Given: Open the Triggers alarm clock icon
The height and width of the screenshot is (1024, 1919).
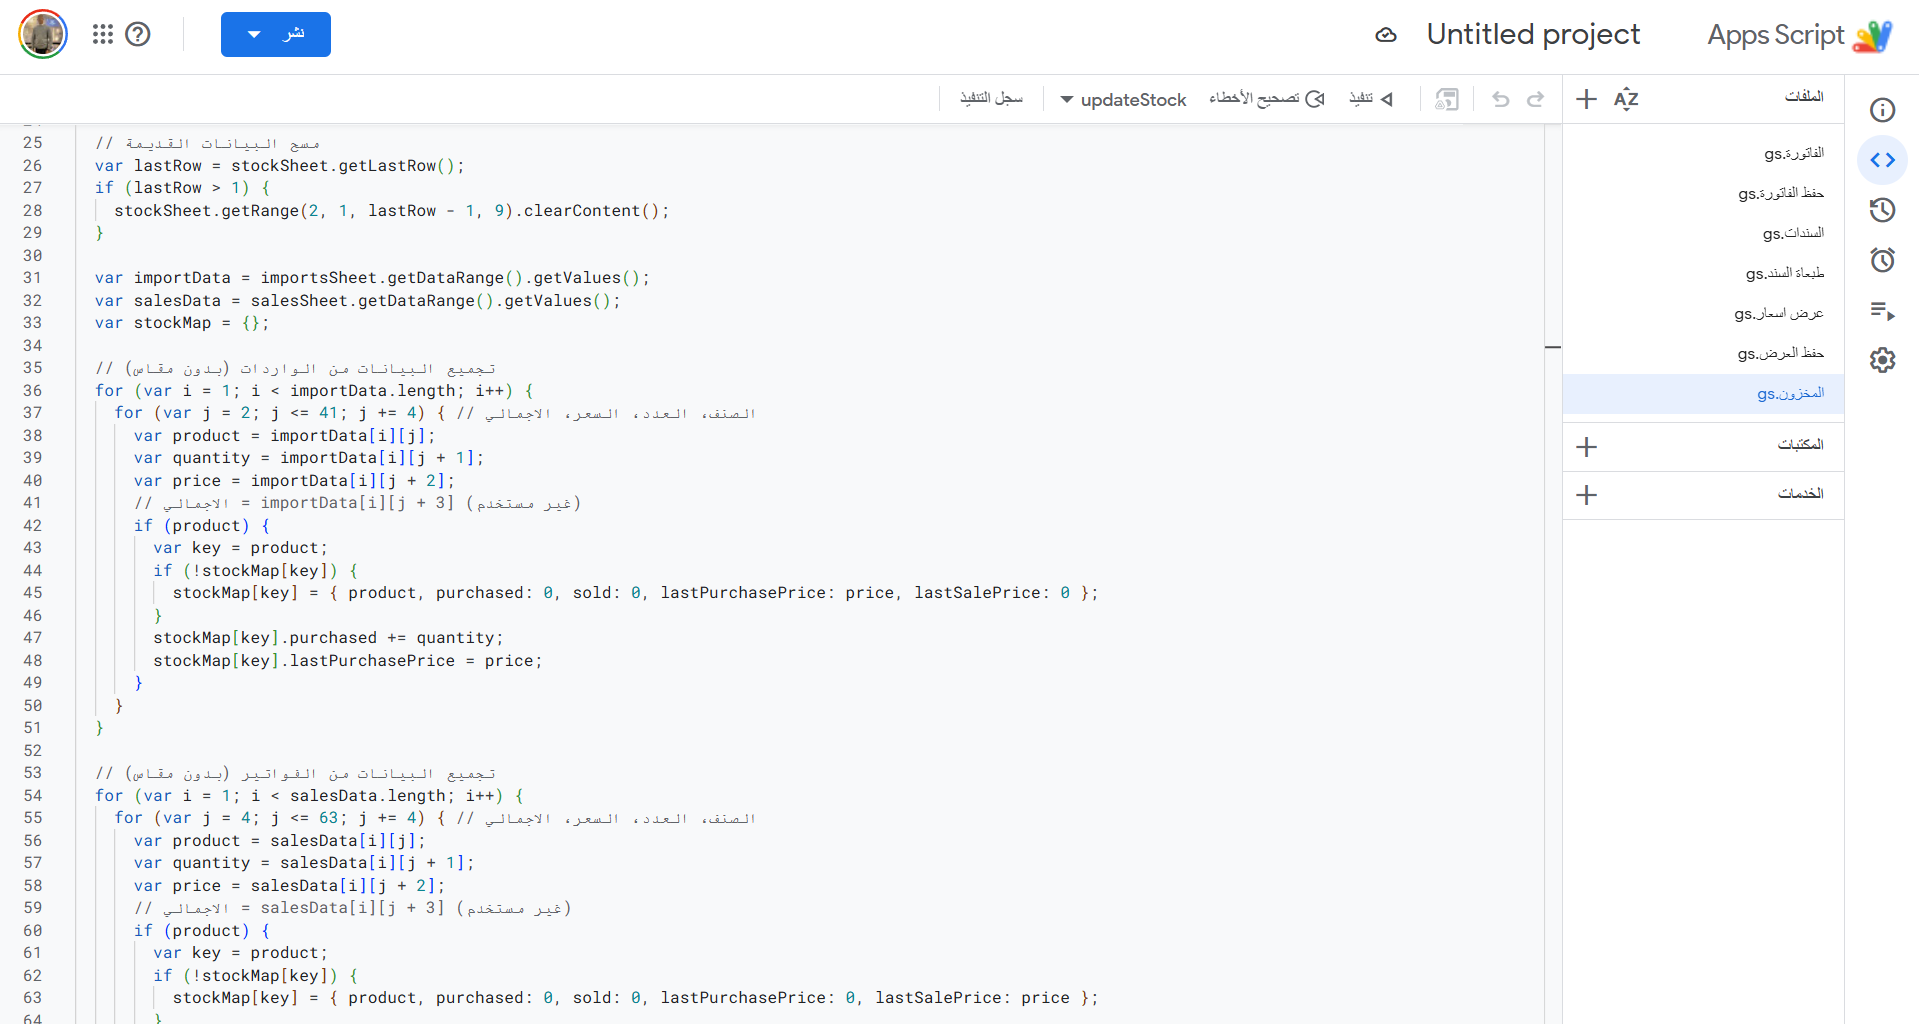Looking at the screenshot, I should 1882,260.
